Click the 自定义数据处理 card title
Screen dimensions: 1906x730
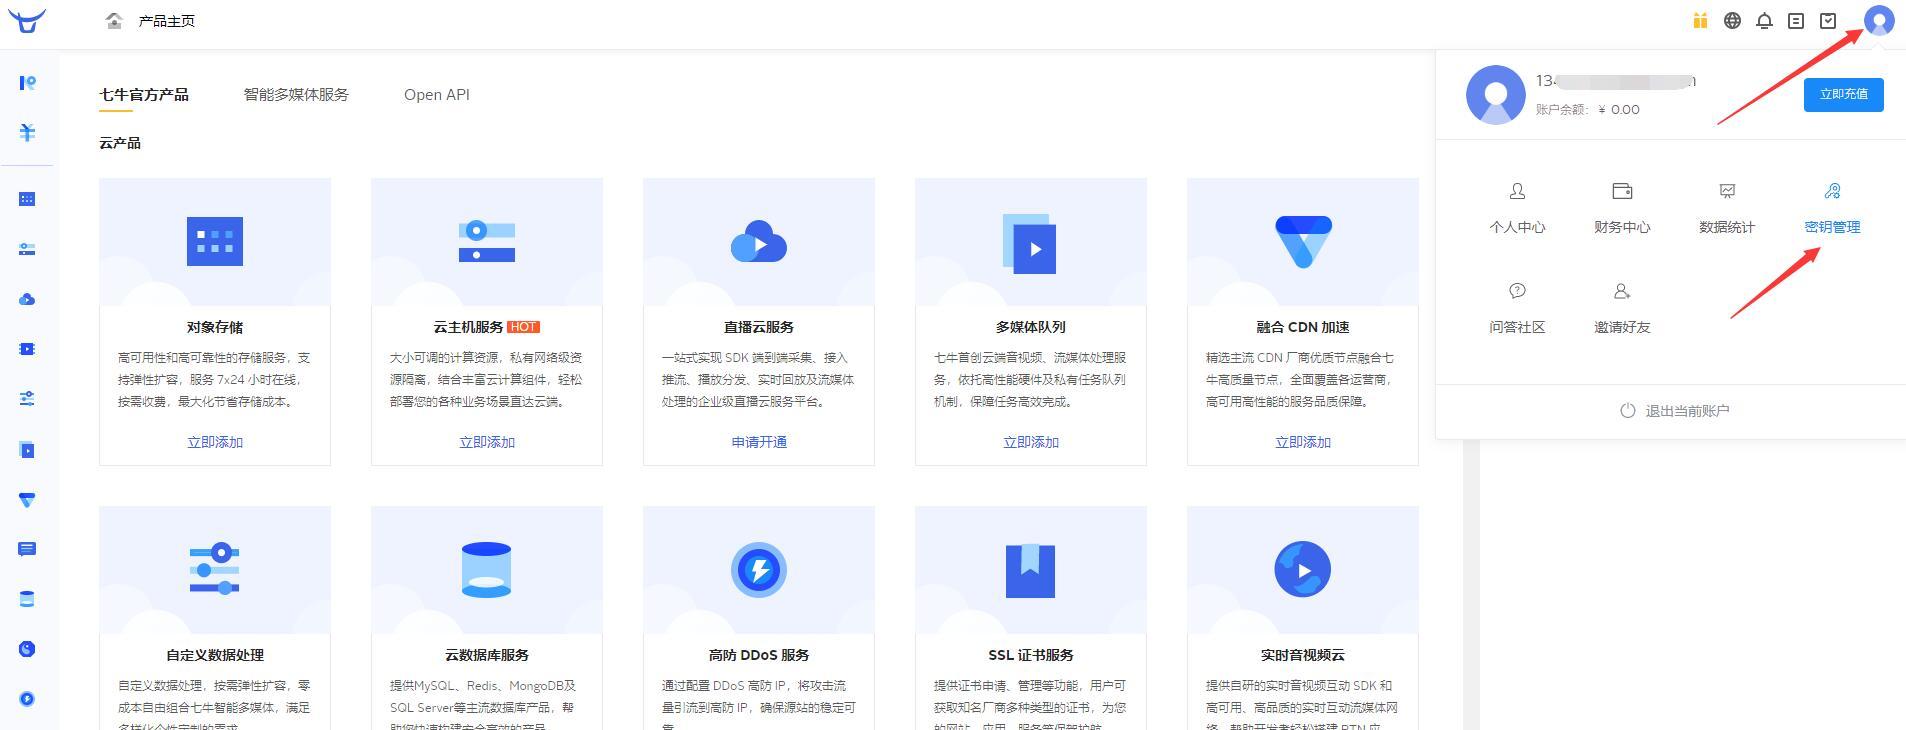(x=215, y=655)
